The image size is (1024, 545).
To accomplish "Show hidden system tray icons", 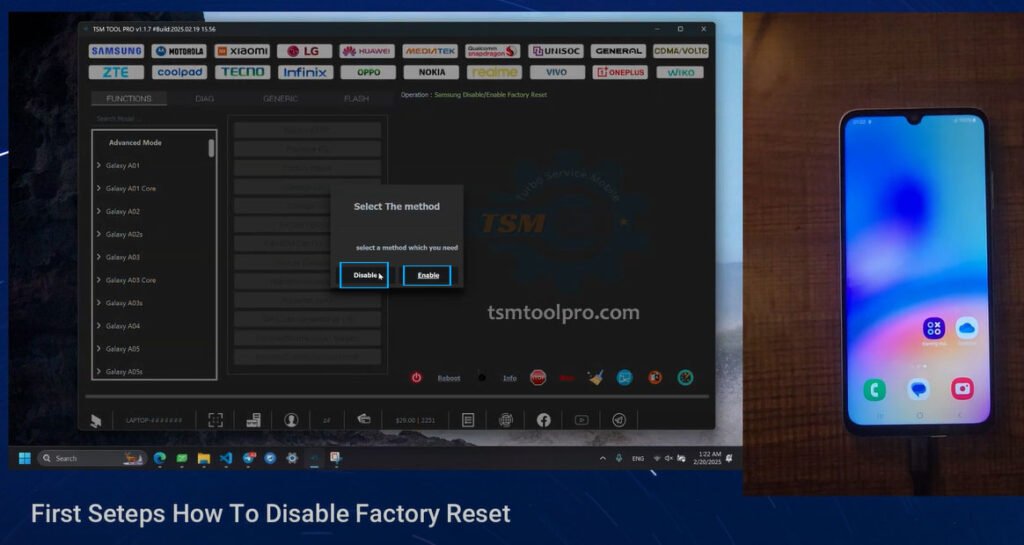I will click(602, 459).
